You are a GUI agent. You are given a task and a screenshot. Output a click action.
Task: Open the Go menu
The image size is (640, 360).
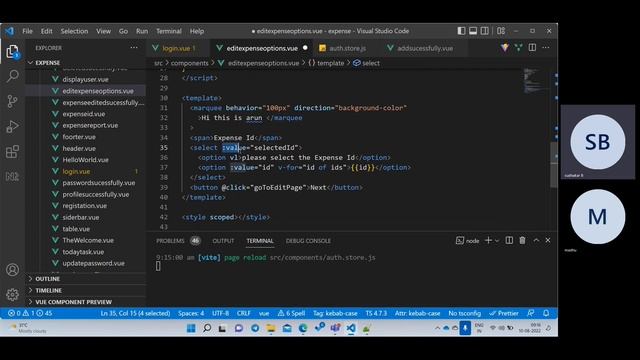coord(123,31)
